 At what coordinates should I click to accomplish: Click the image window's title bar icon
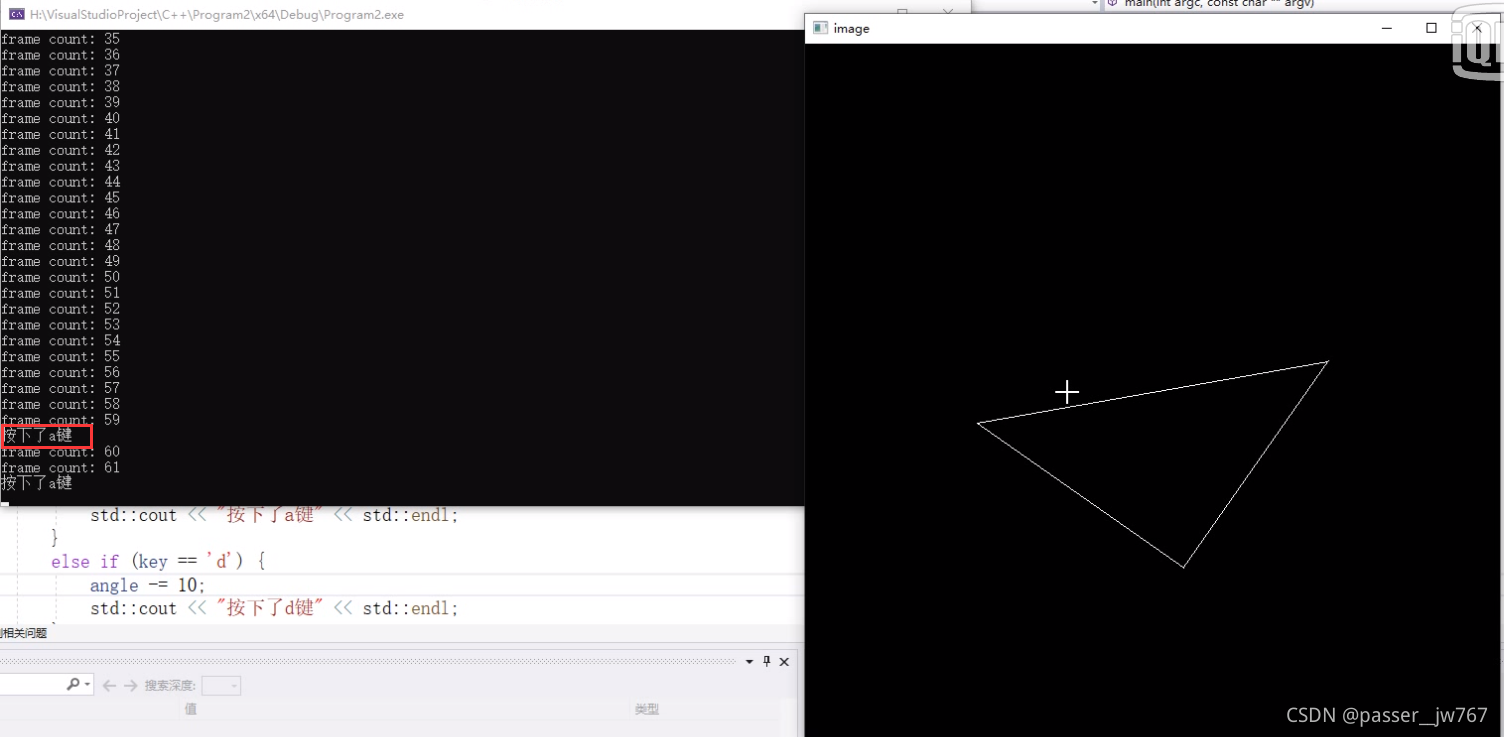(x=820, y=28)
